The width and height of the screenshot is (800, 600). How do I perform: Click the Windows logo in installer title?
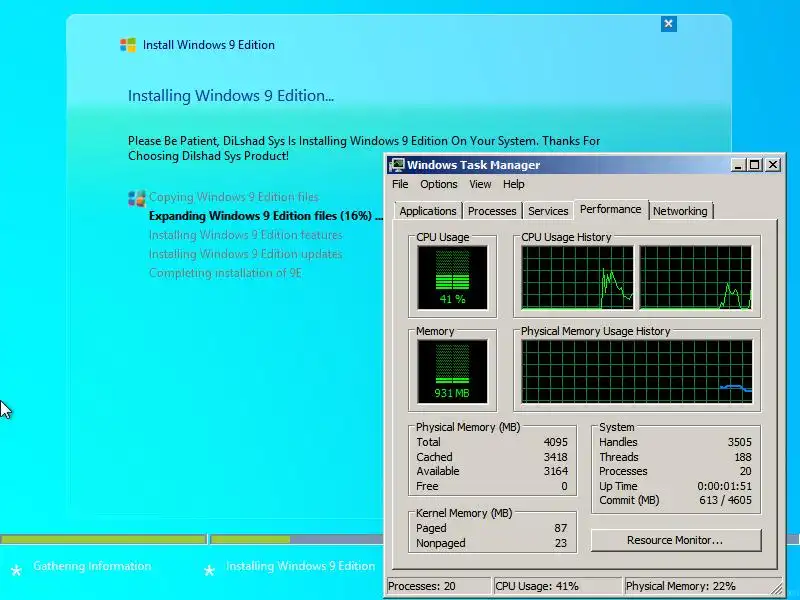[x=128, y=45]
